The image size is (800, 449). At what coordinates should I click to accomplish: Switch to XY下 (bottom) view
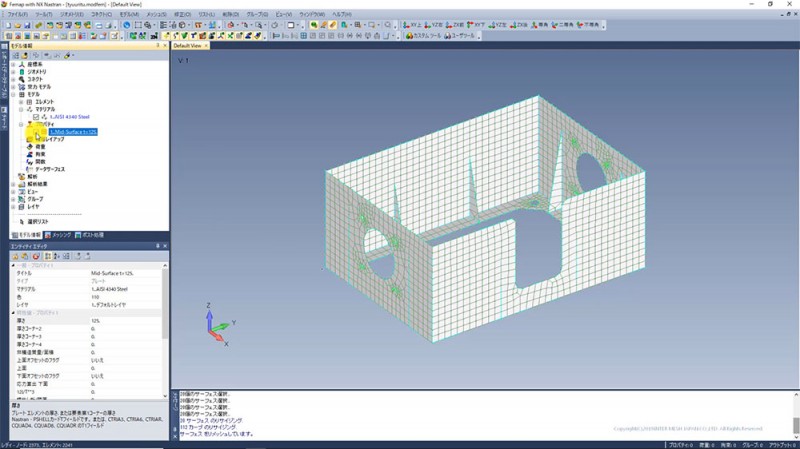pos(476,25)
